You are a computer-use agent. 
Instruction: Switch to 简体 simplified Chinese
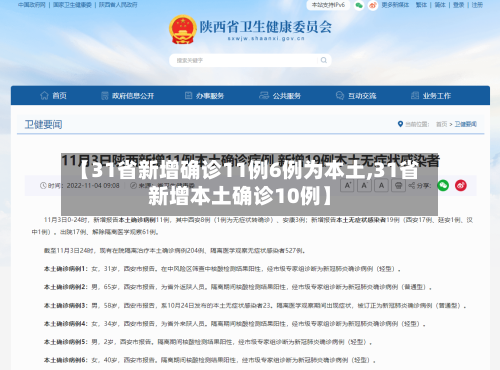click(x=440, y=5)
